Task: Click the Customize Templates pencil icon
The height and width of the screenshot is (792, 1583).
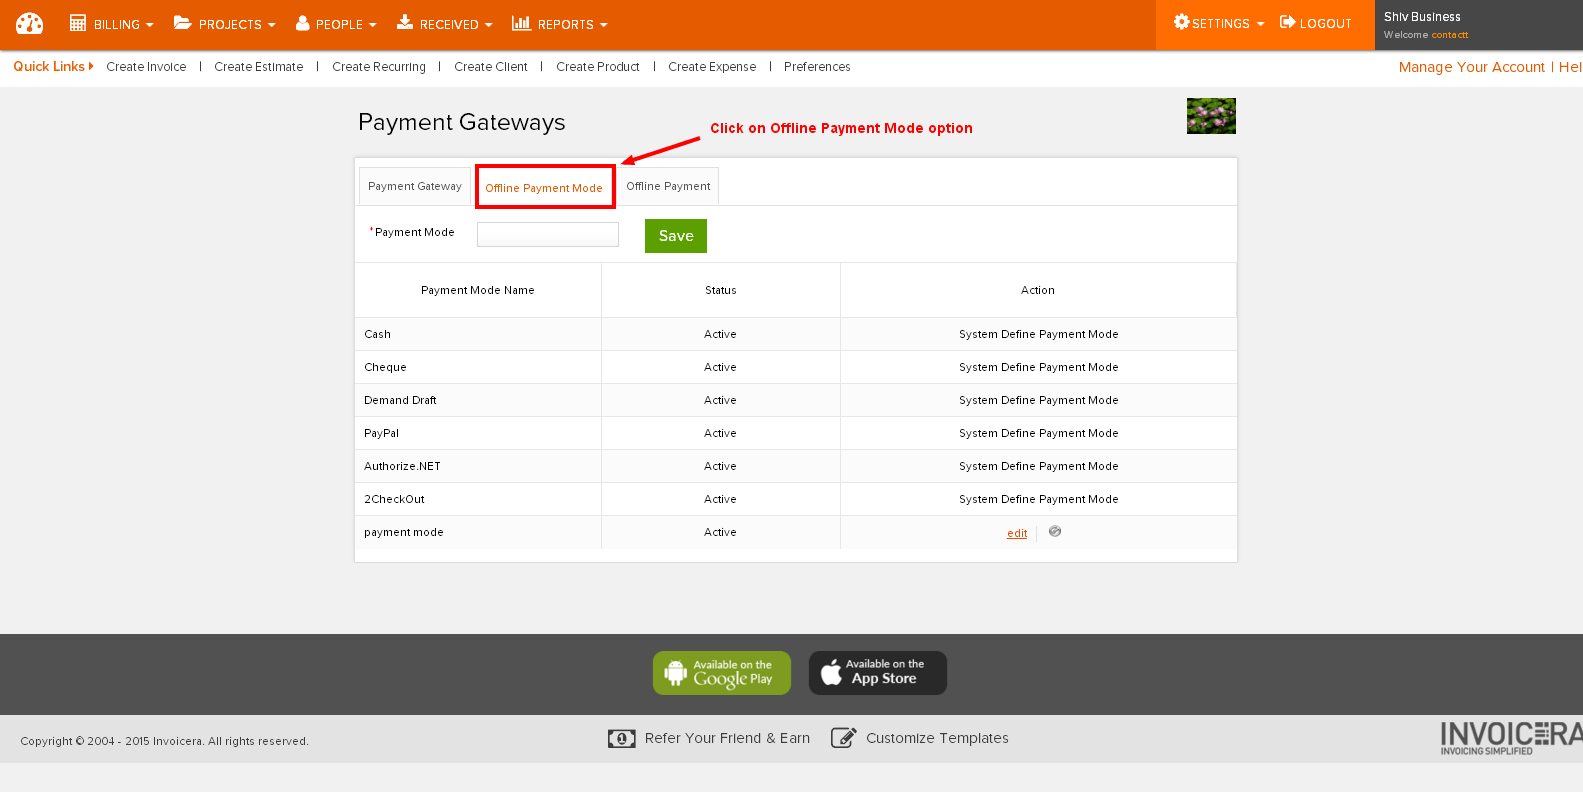Action: (843, 738)
